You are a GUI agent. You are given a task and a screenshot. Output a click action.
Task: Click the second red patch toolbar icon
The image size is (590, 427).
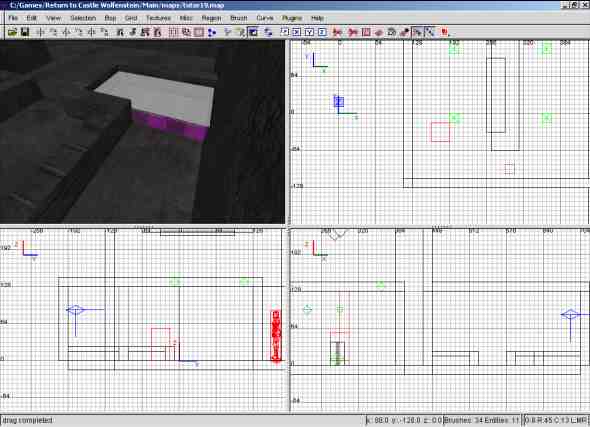353,32
